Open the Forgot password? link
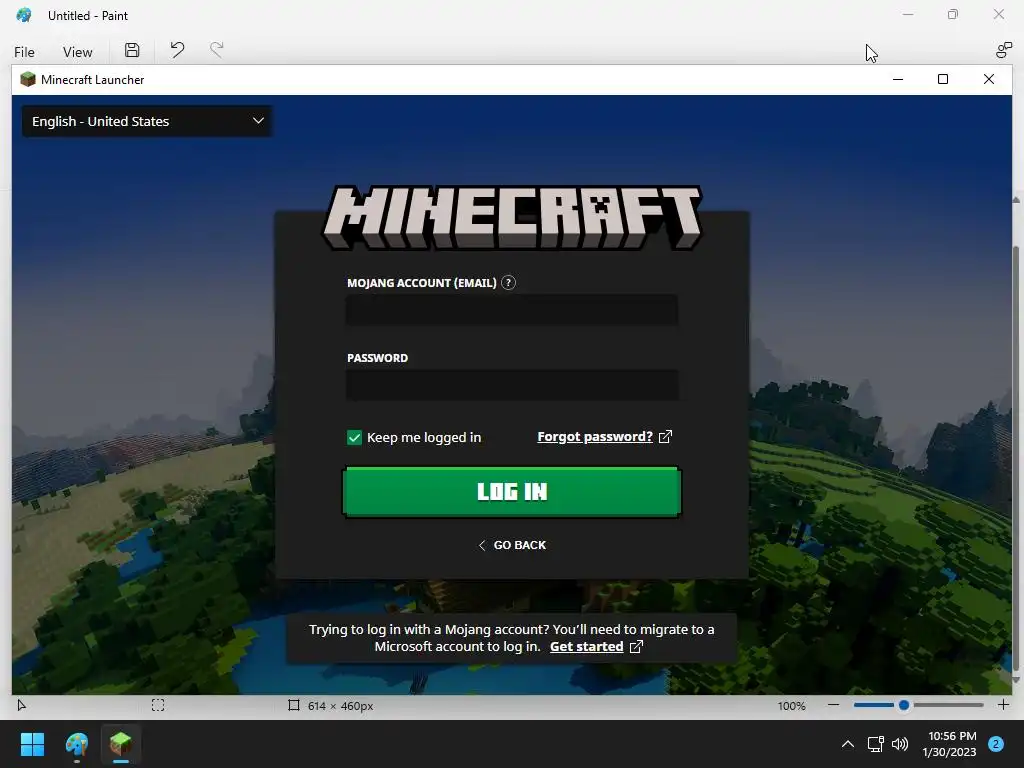The width and height of the screenshot is (1024, 768). (x=595, y=436)
